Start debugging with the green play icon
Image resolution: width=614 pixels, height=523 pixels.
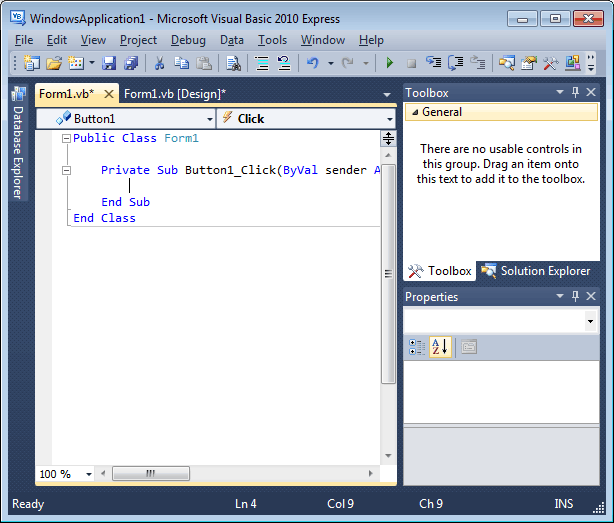tap(390, 63)
